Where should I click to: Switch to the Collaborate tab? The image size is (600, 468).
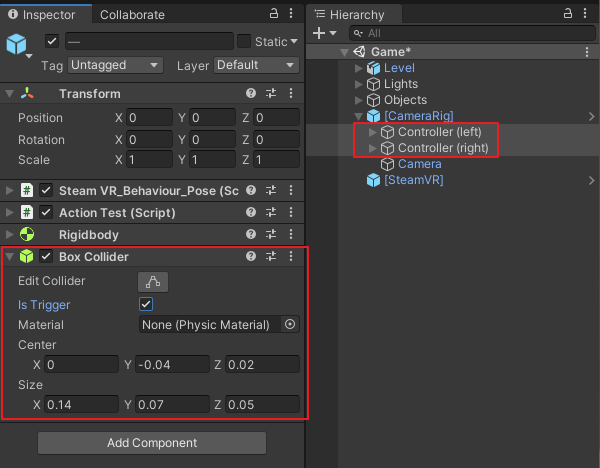tap(132, 15)
